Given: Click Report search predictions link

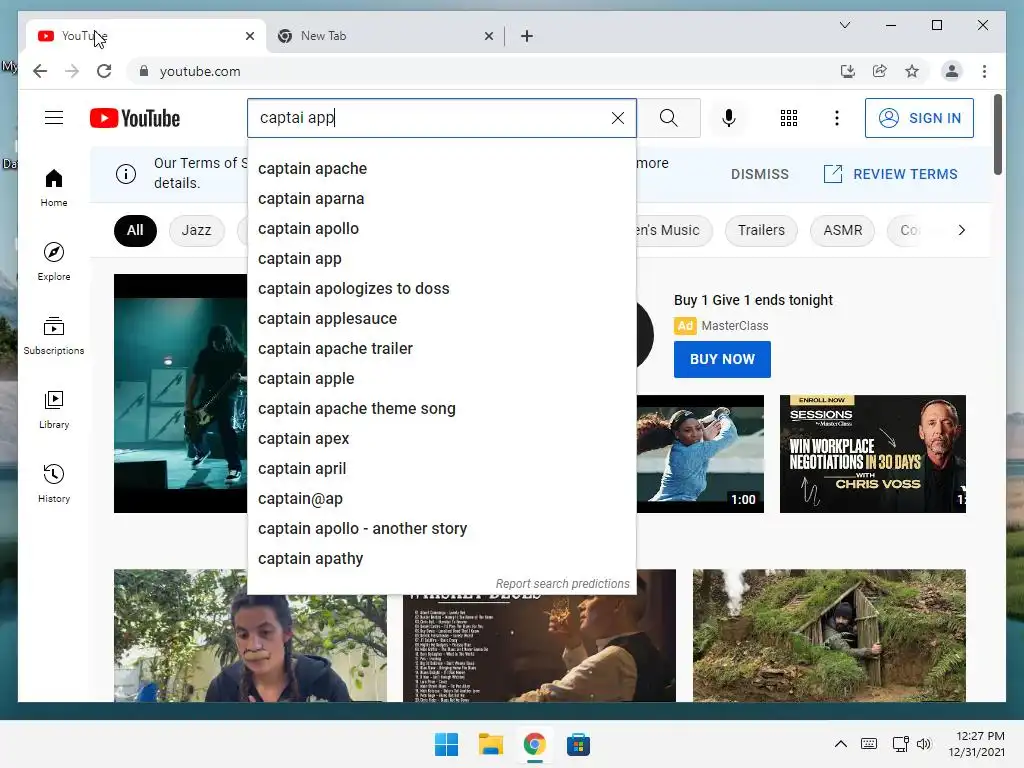Looking at the screenshot, I should point(562,583).
